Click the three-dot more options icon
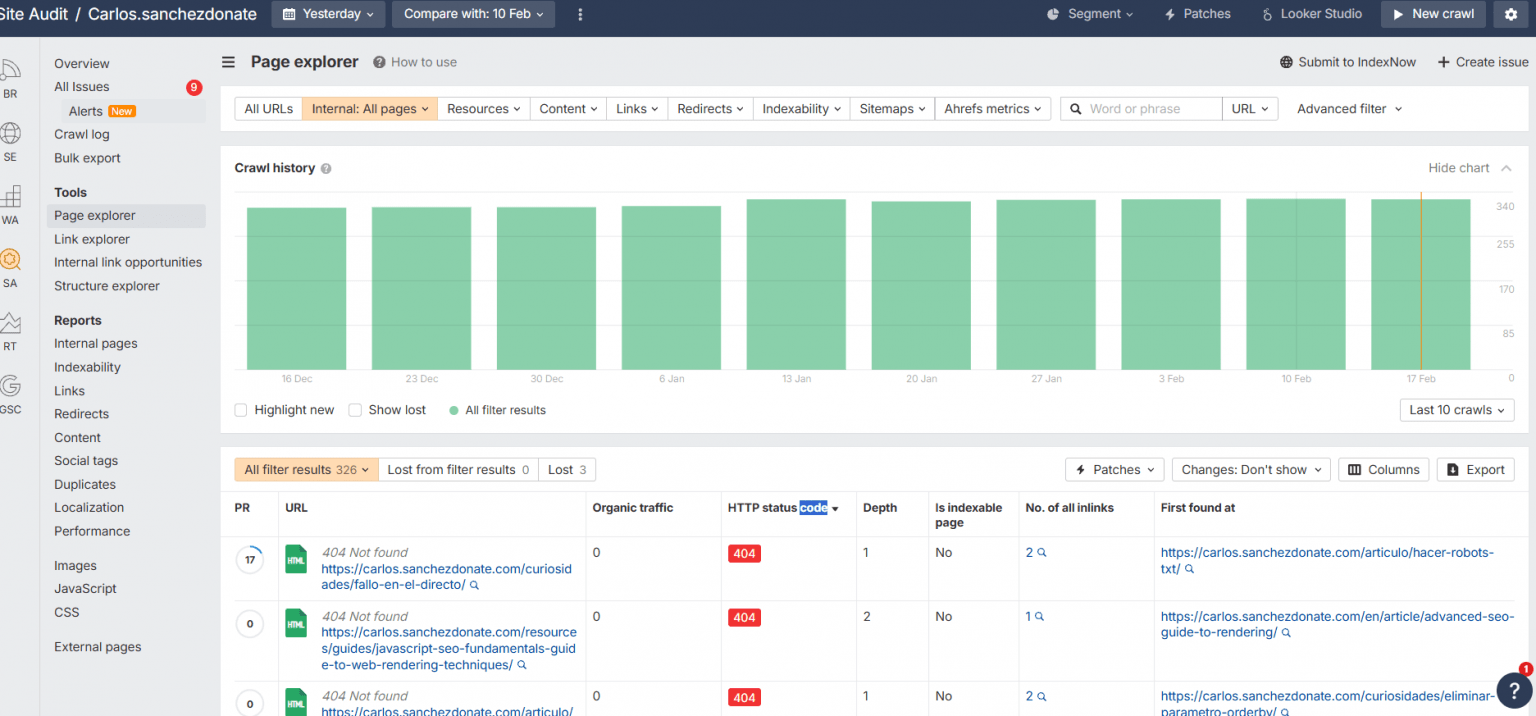Screen dimensions: 1536x716 coord(580,14)
